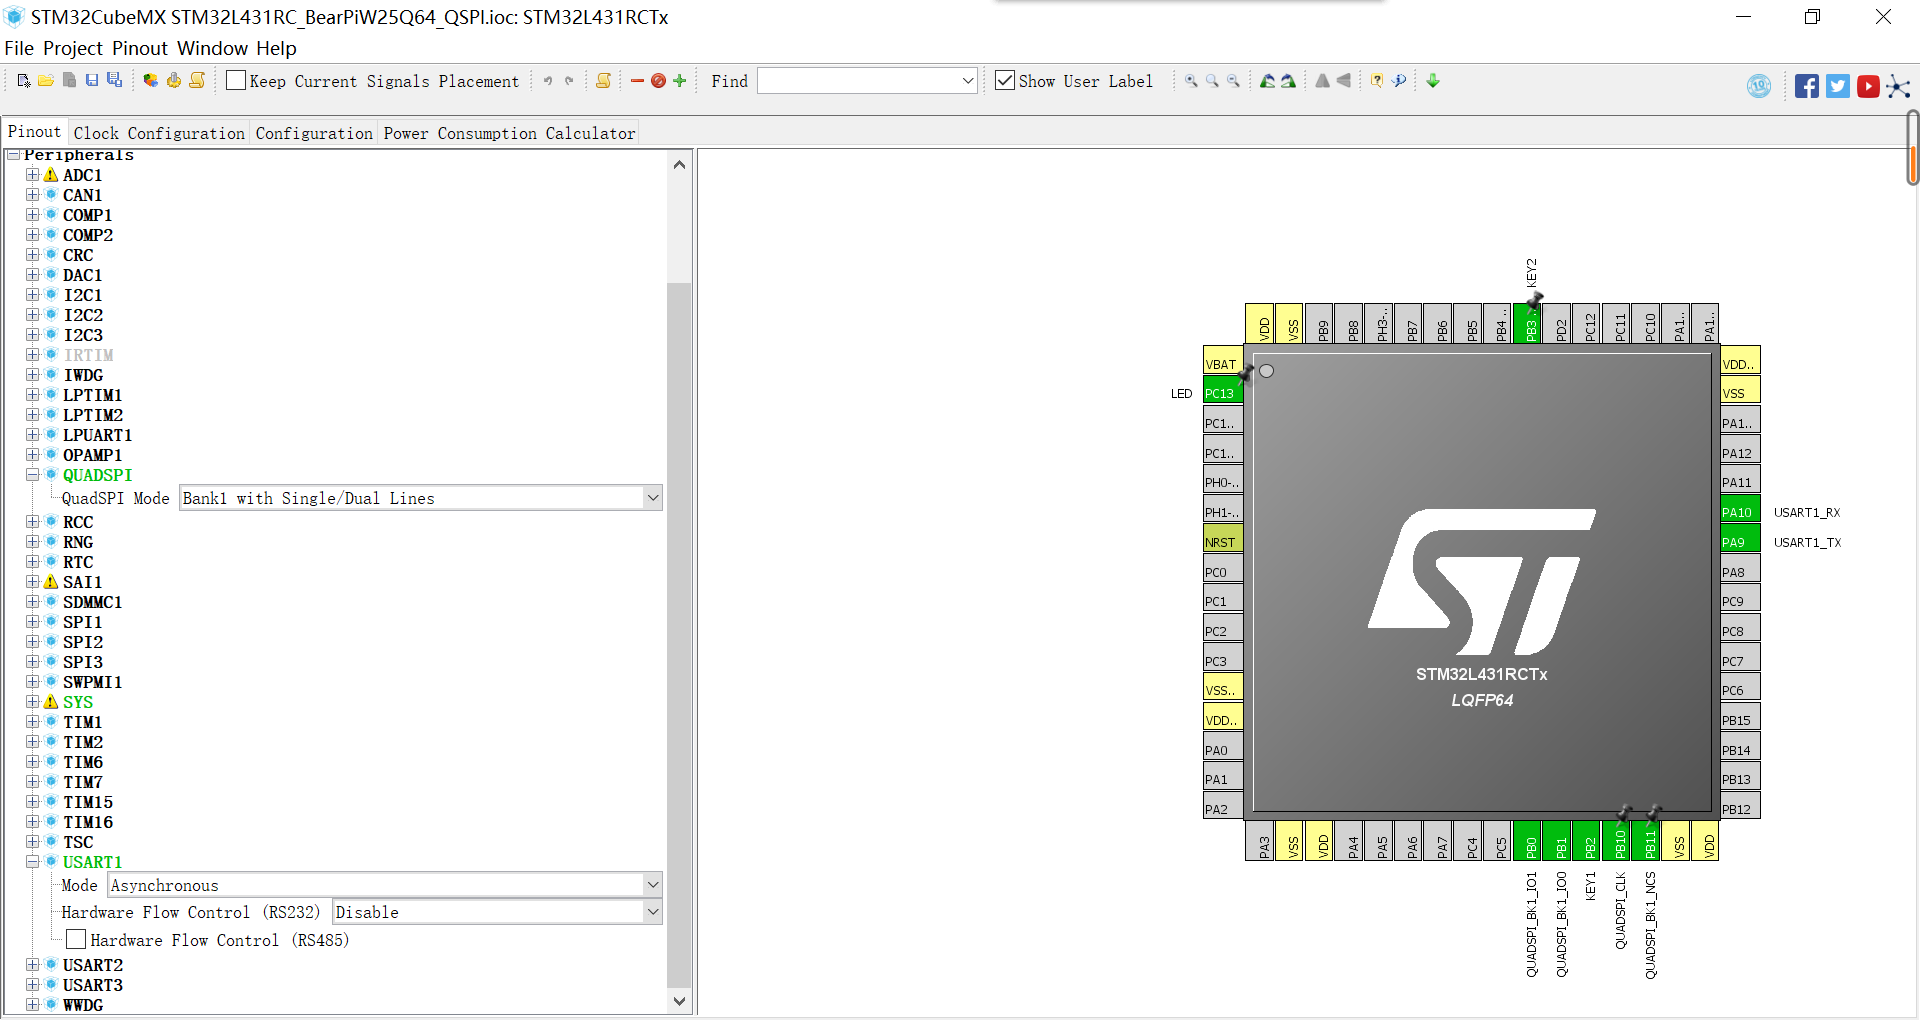Click the peripheral tree vertical scrollbar thumb
Viewport: 1920px width, 1020px height.
click(679, 635)
